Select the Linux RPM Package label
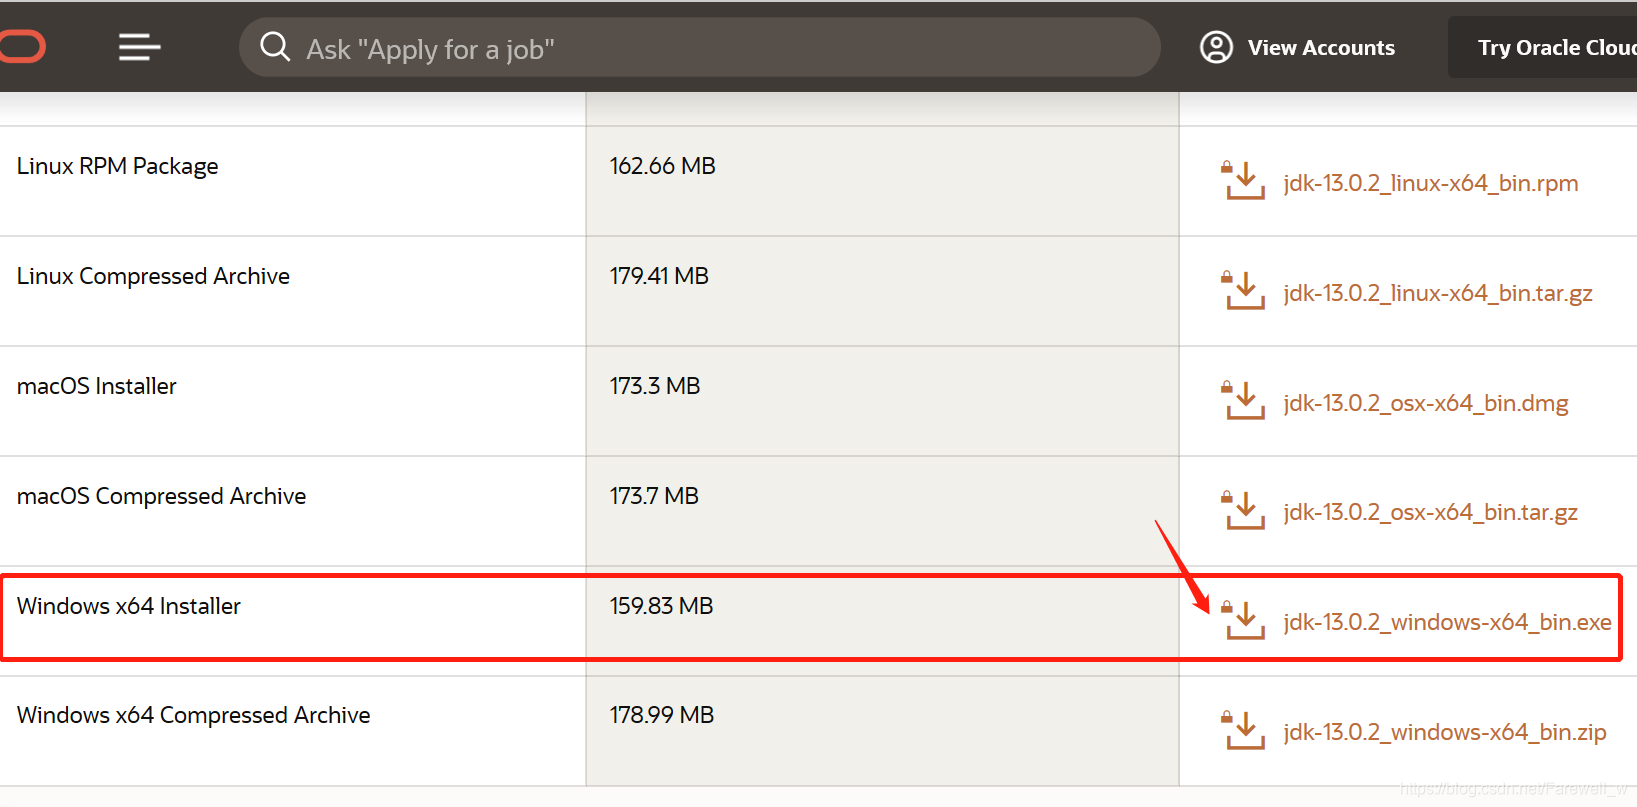Viewport: 1637px width, 807px height. click(x=117, y=166)
